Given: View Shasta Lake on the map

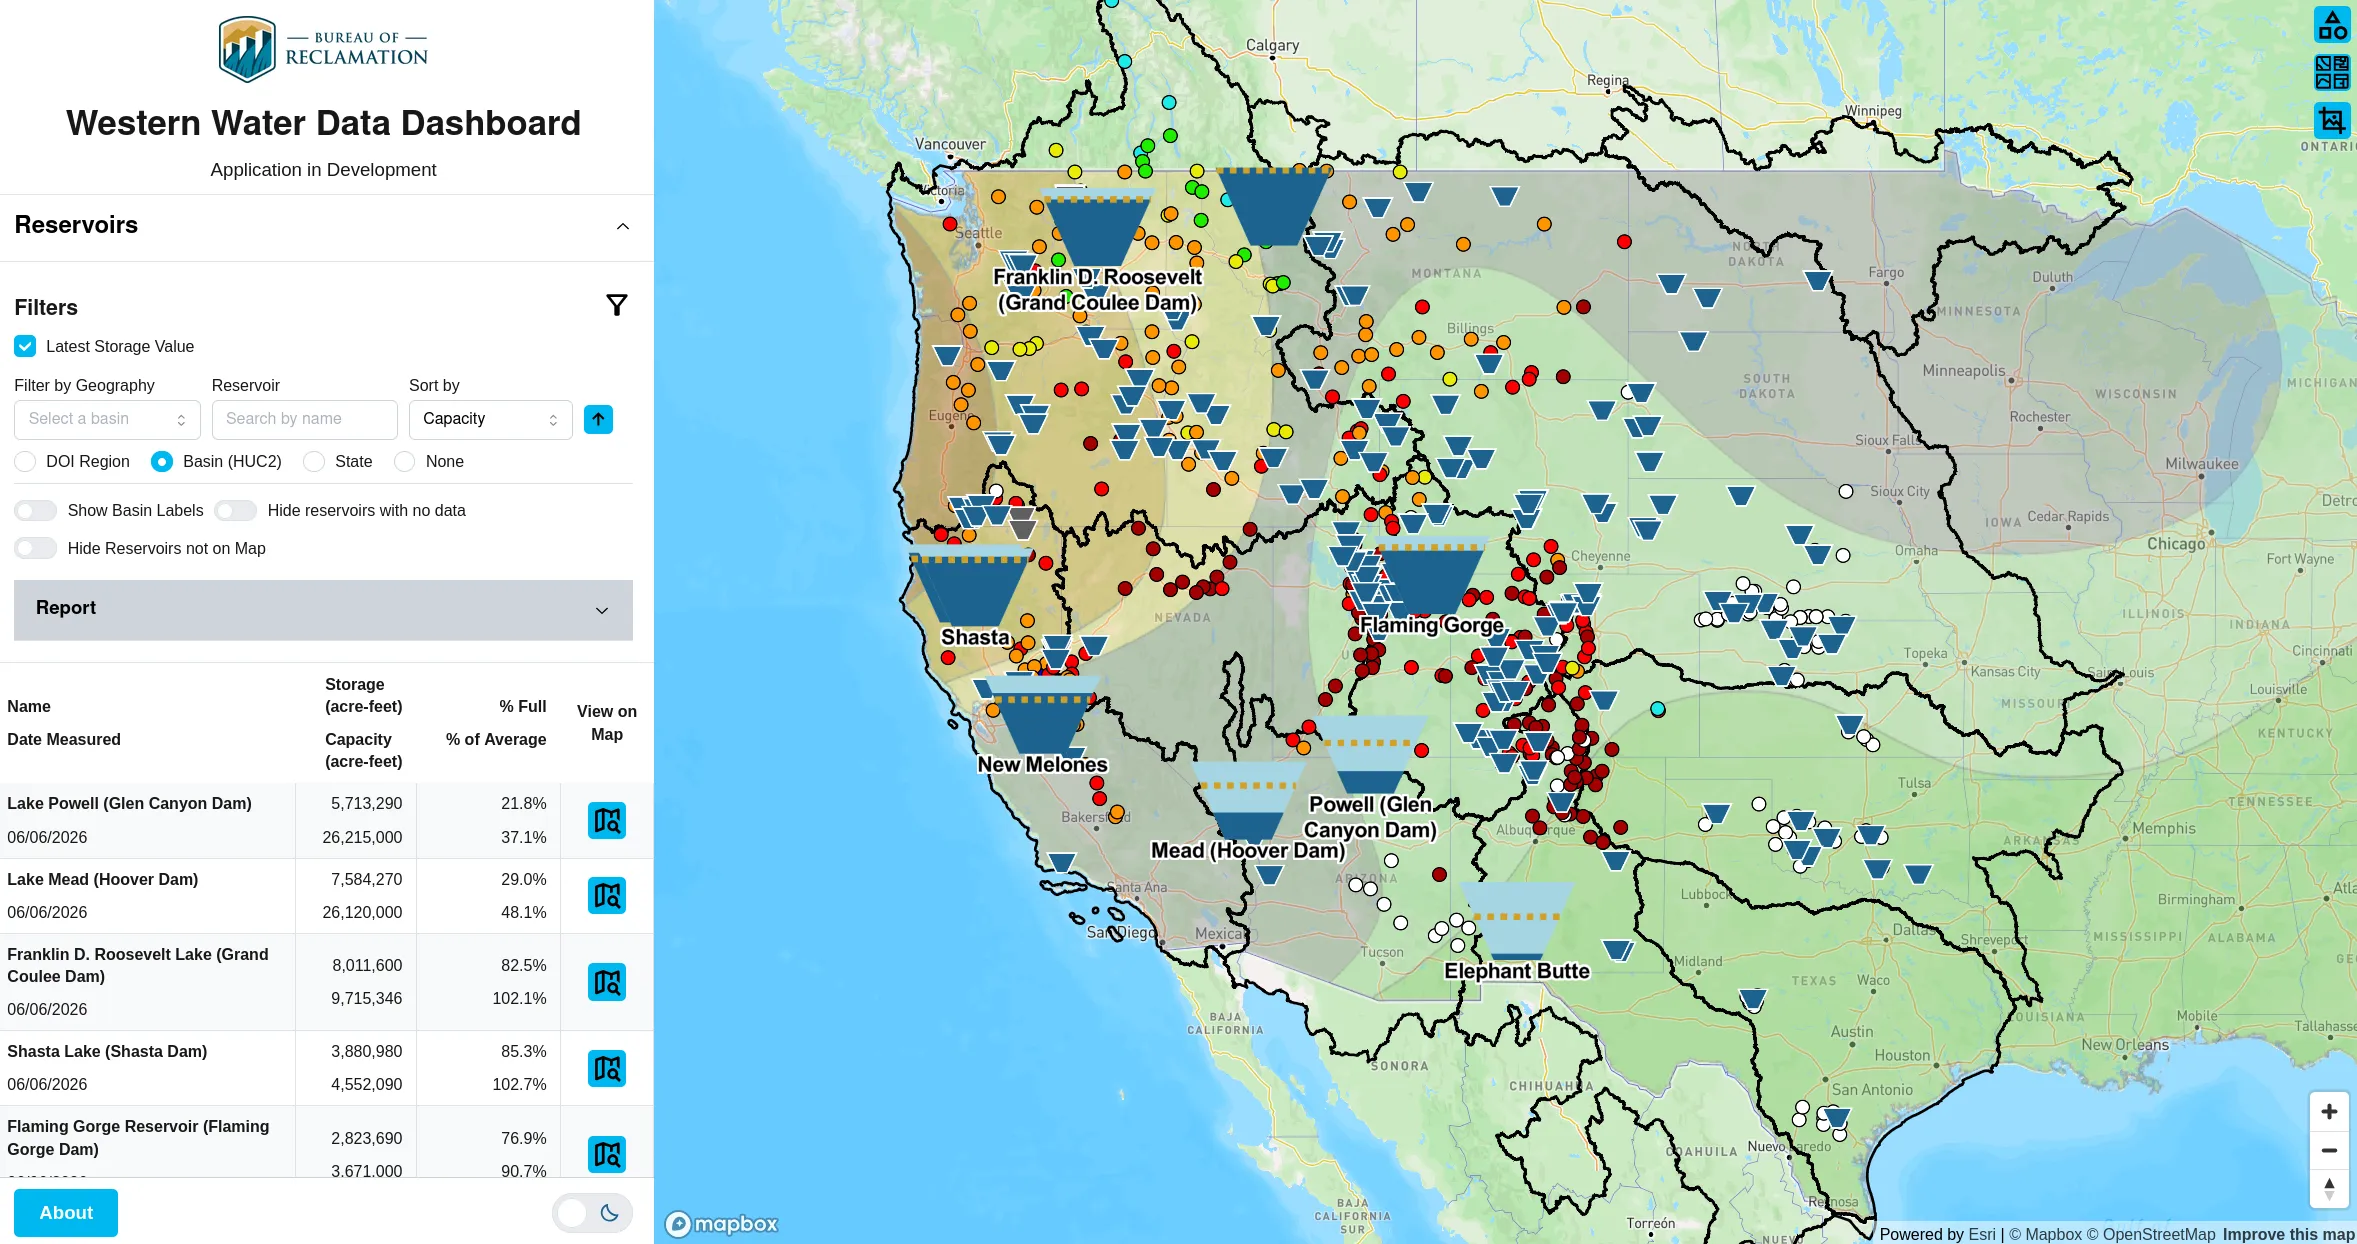Looking at the screenshot, I should coord(607,1069).
